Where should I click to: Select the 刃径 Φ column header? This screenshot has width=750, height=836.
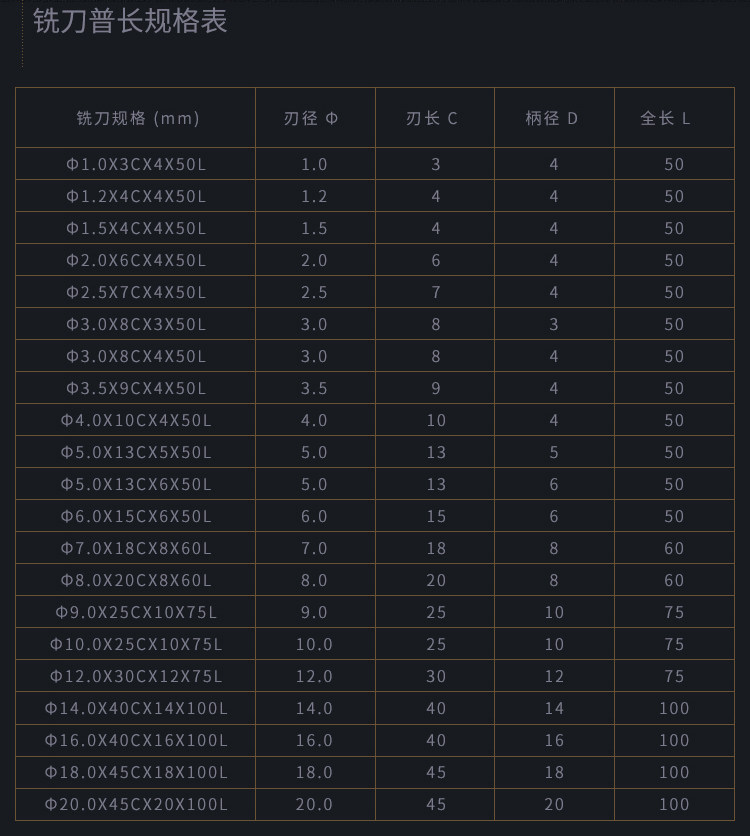click(312, 118)
